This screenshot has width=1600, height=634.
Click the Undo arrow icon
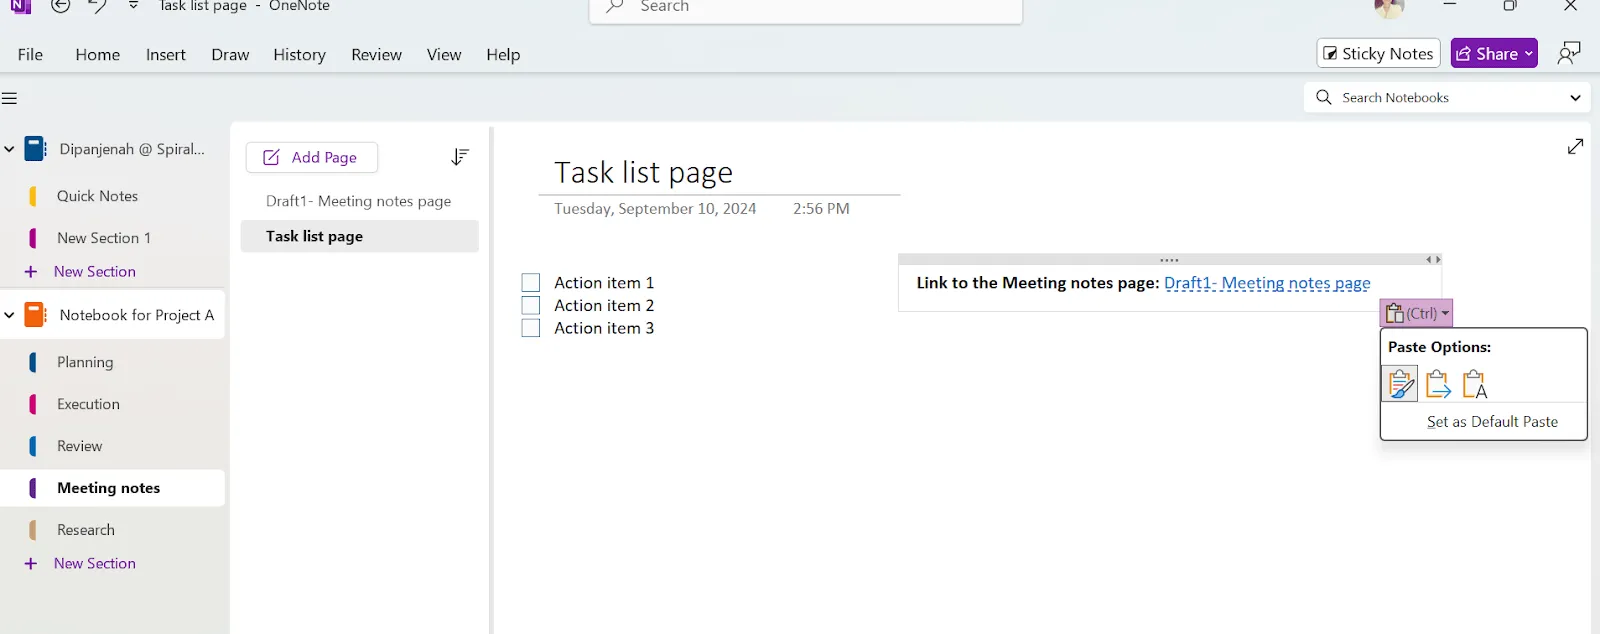pos(97,6)
